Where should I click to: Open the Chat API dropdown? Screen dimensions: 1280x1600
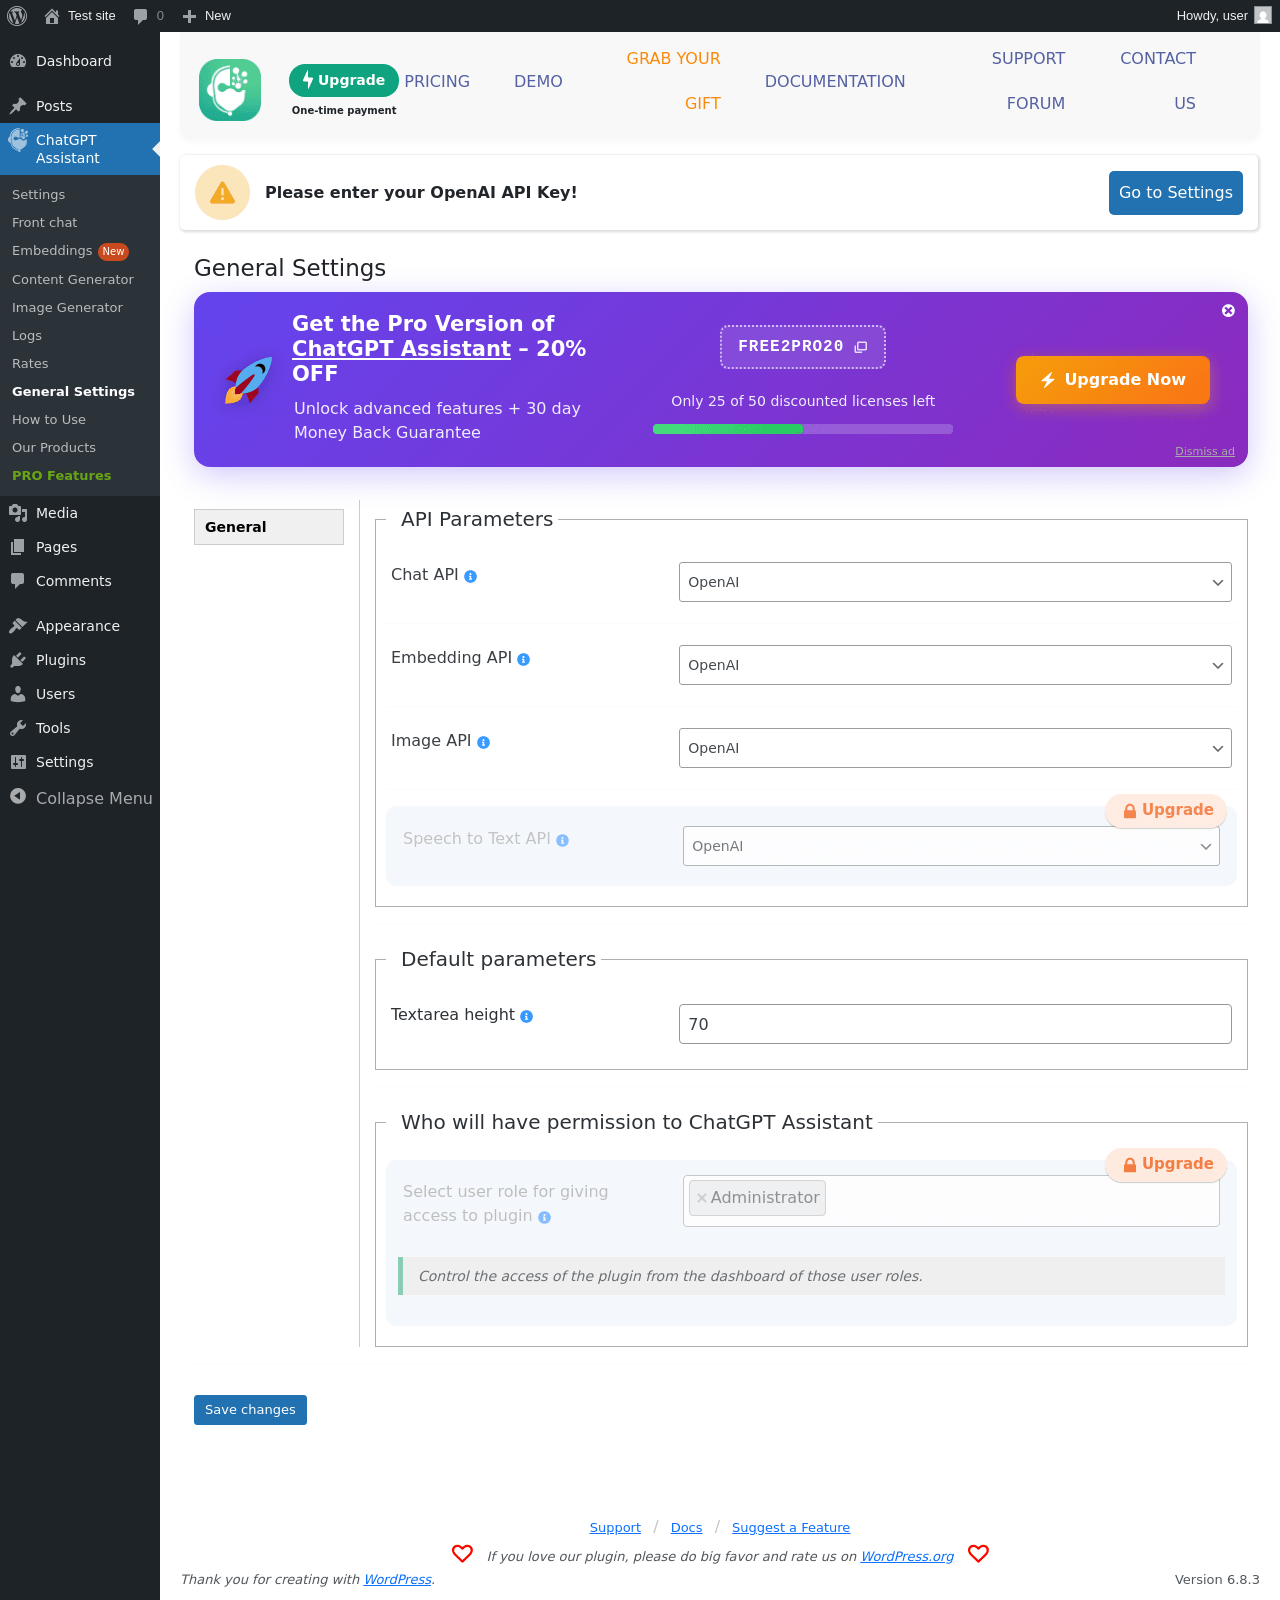tap(954, 582)
